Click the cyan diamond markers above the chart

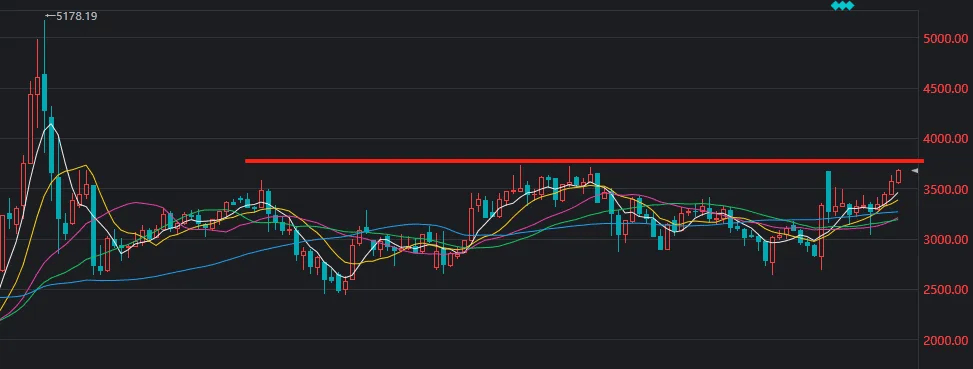click(842, 6)
